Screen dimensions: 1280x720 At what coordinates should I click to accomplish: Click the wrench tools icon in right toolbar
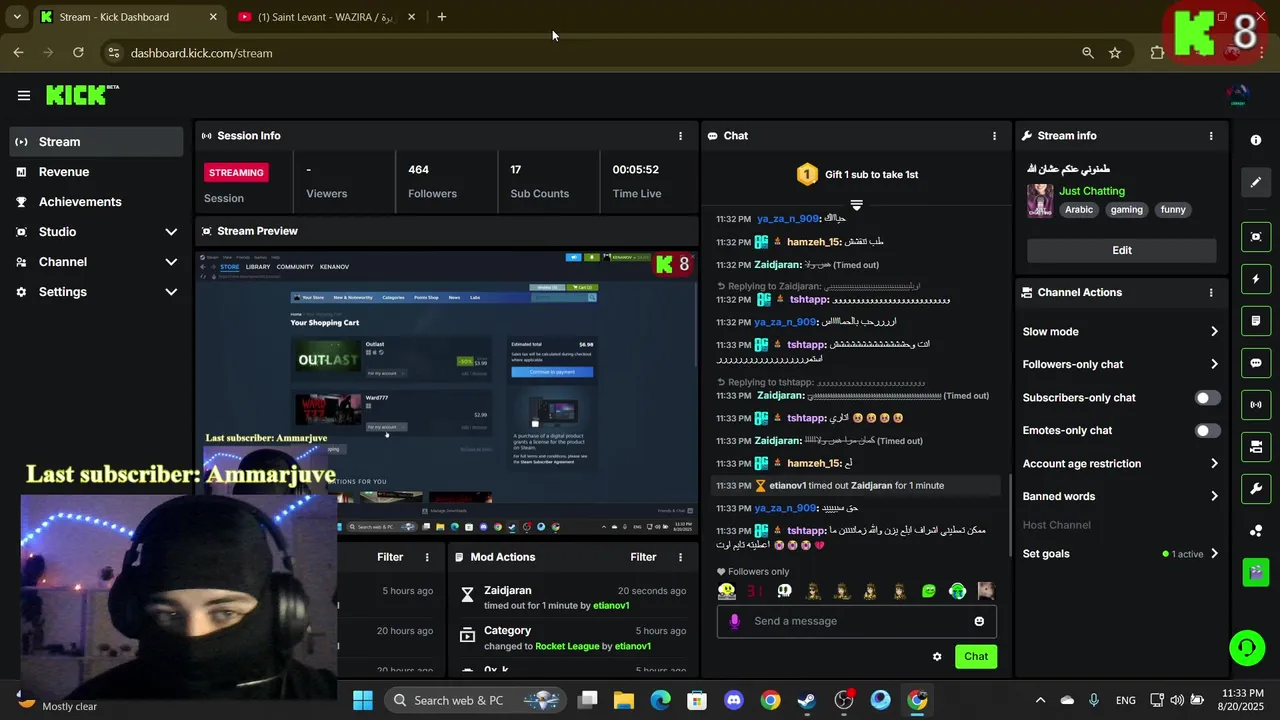[x=1256, y=488]
